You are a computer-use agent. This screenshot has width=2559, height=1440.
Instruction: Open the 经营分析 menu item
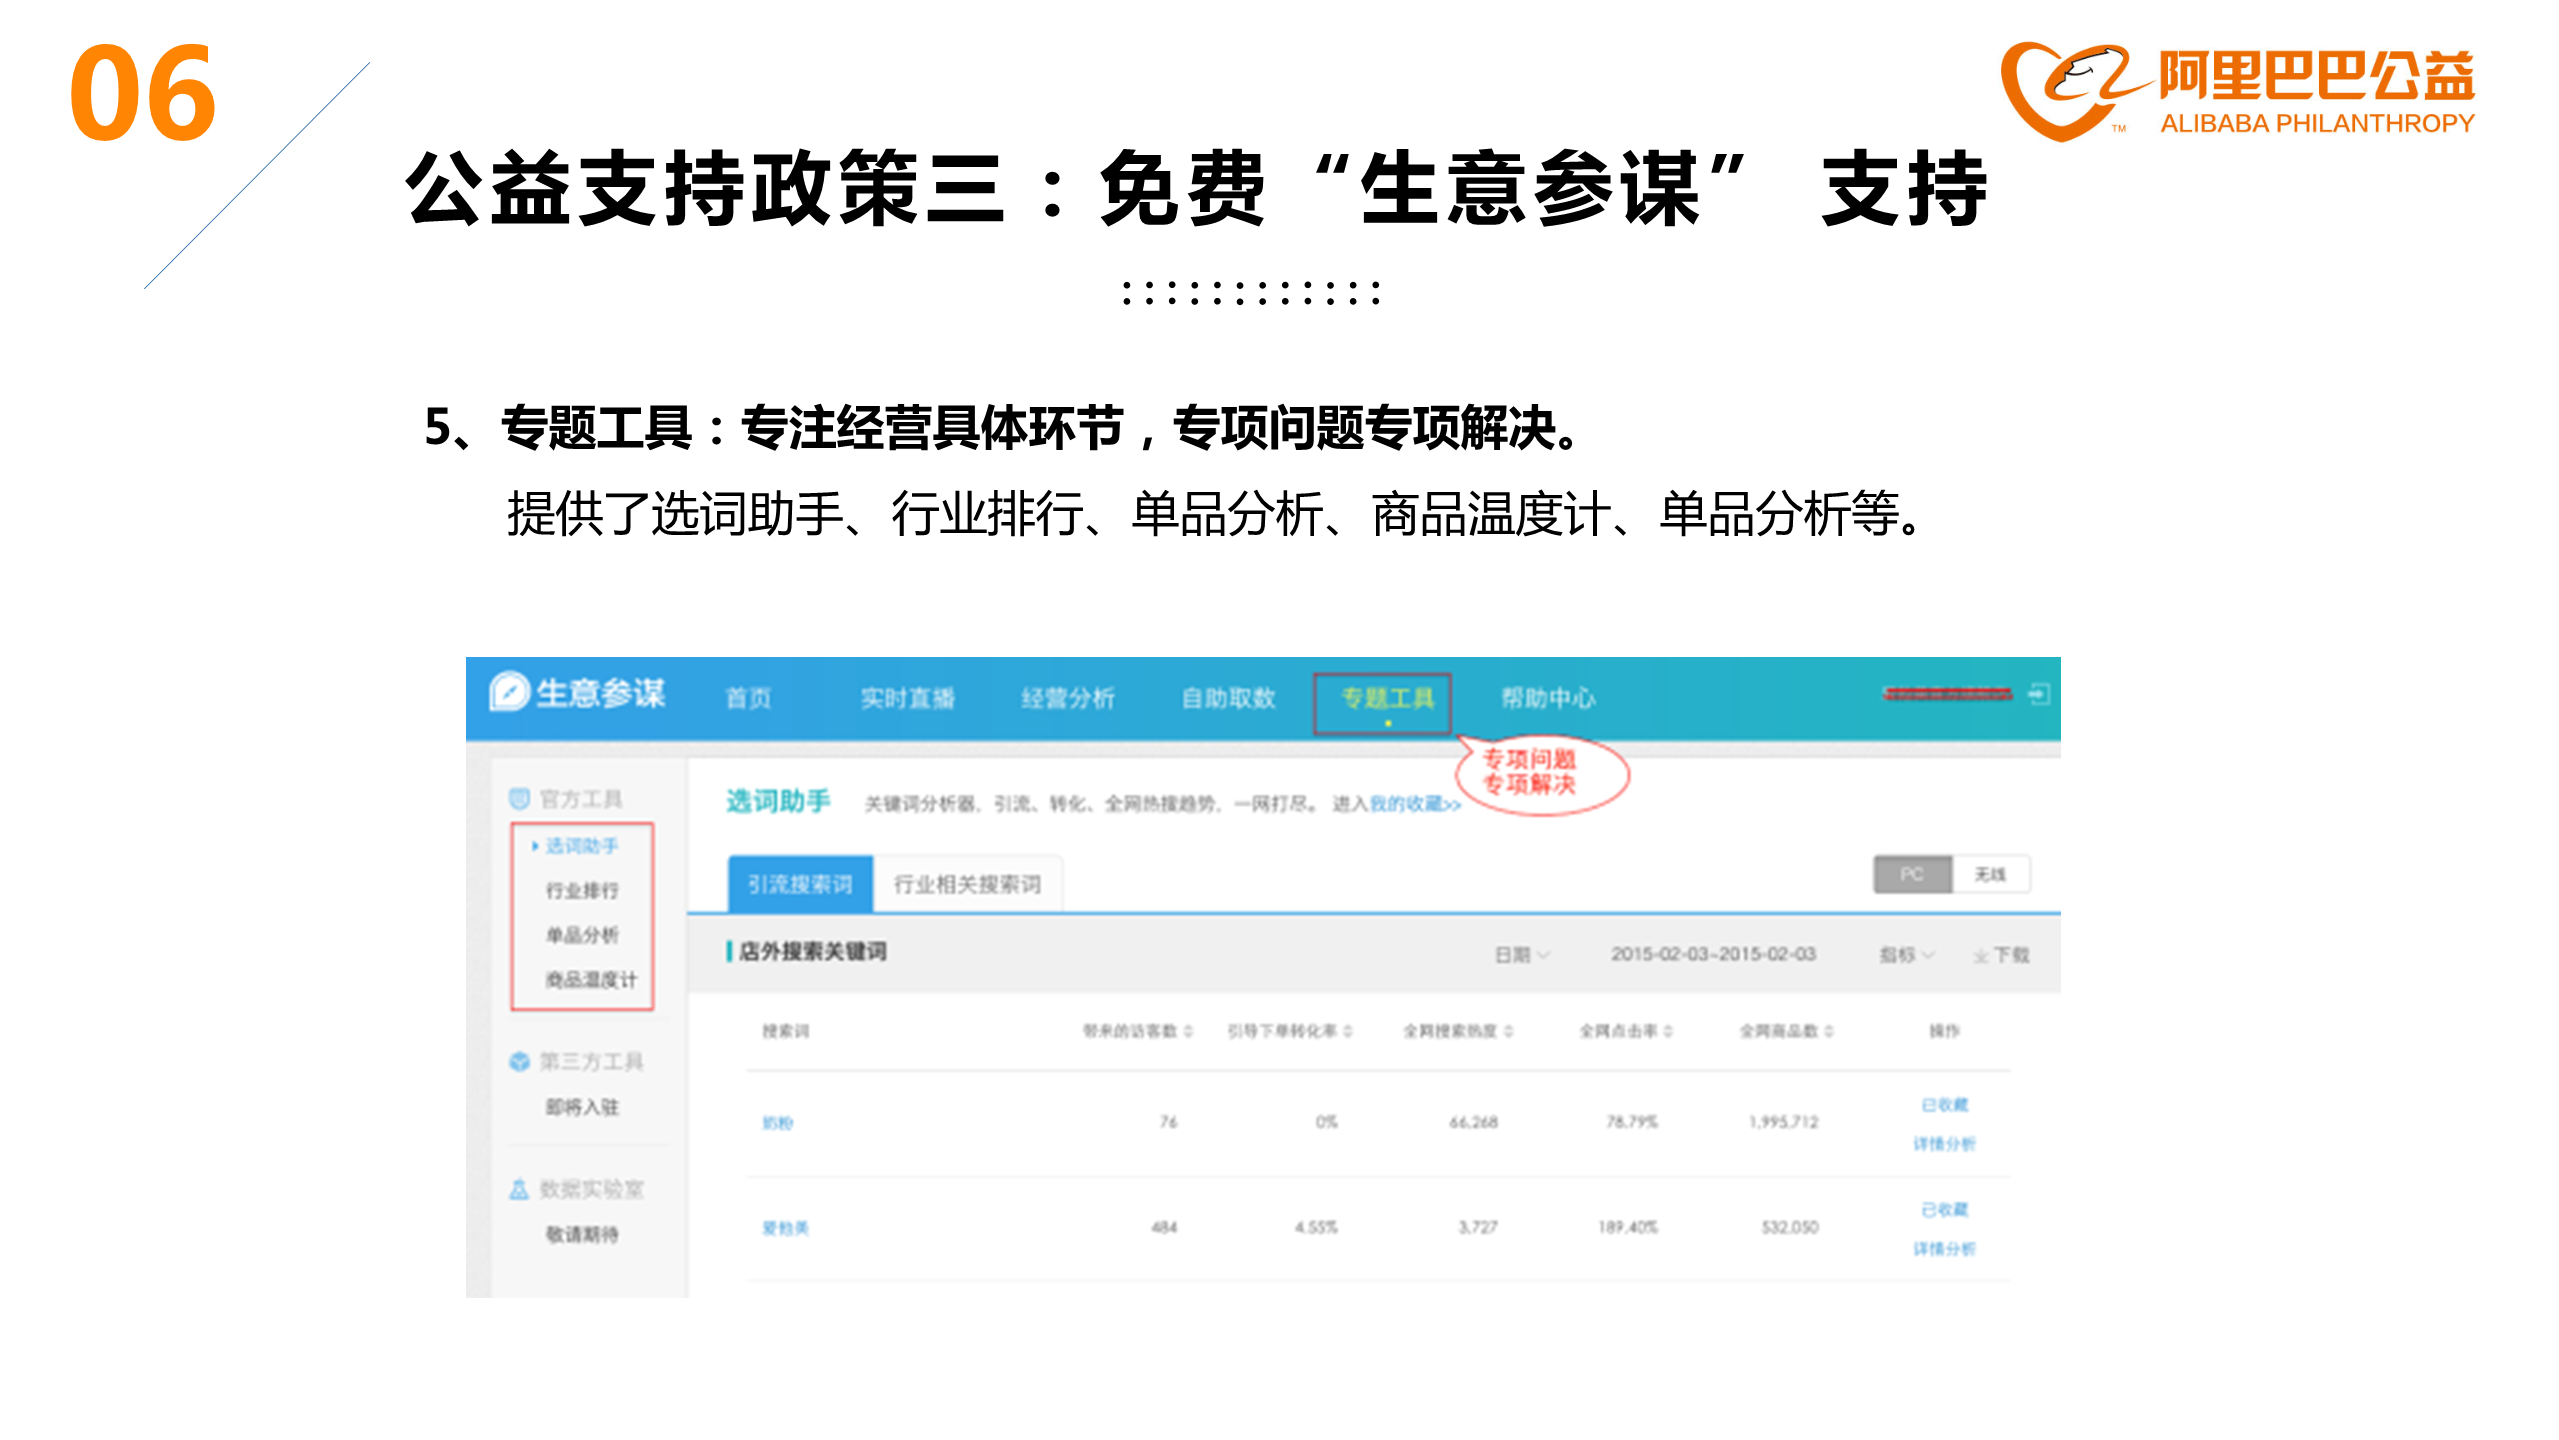tap(1068, 698)
